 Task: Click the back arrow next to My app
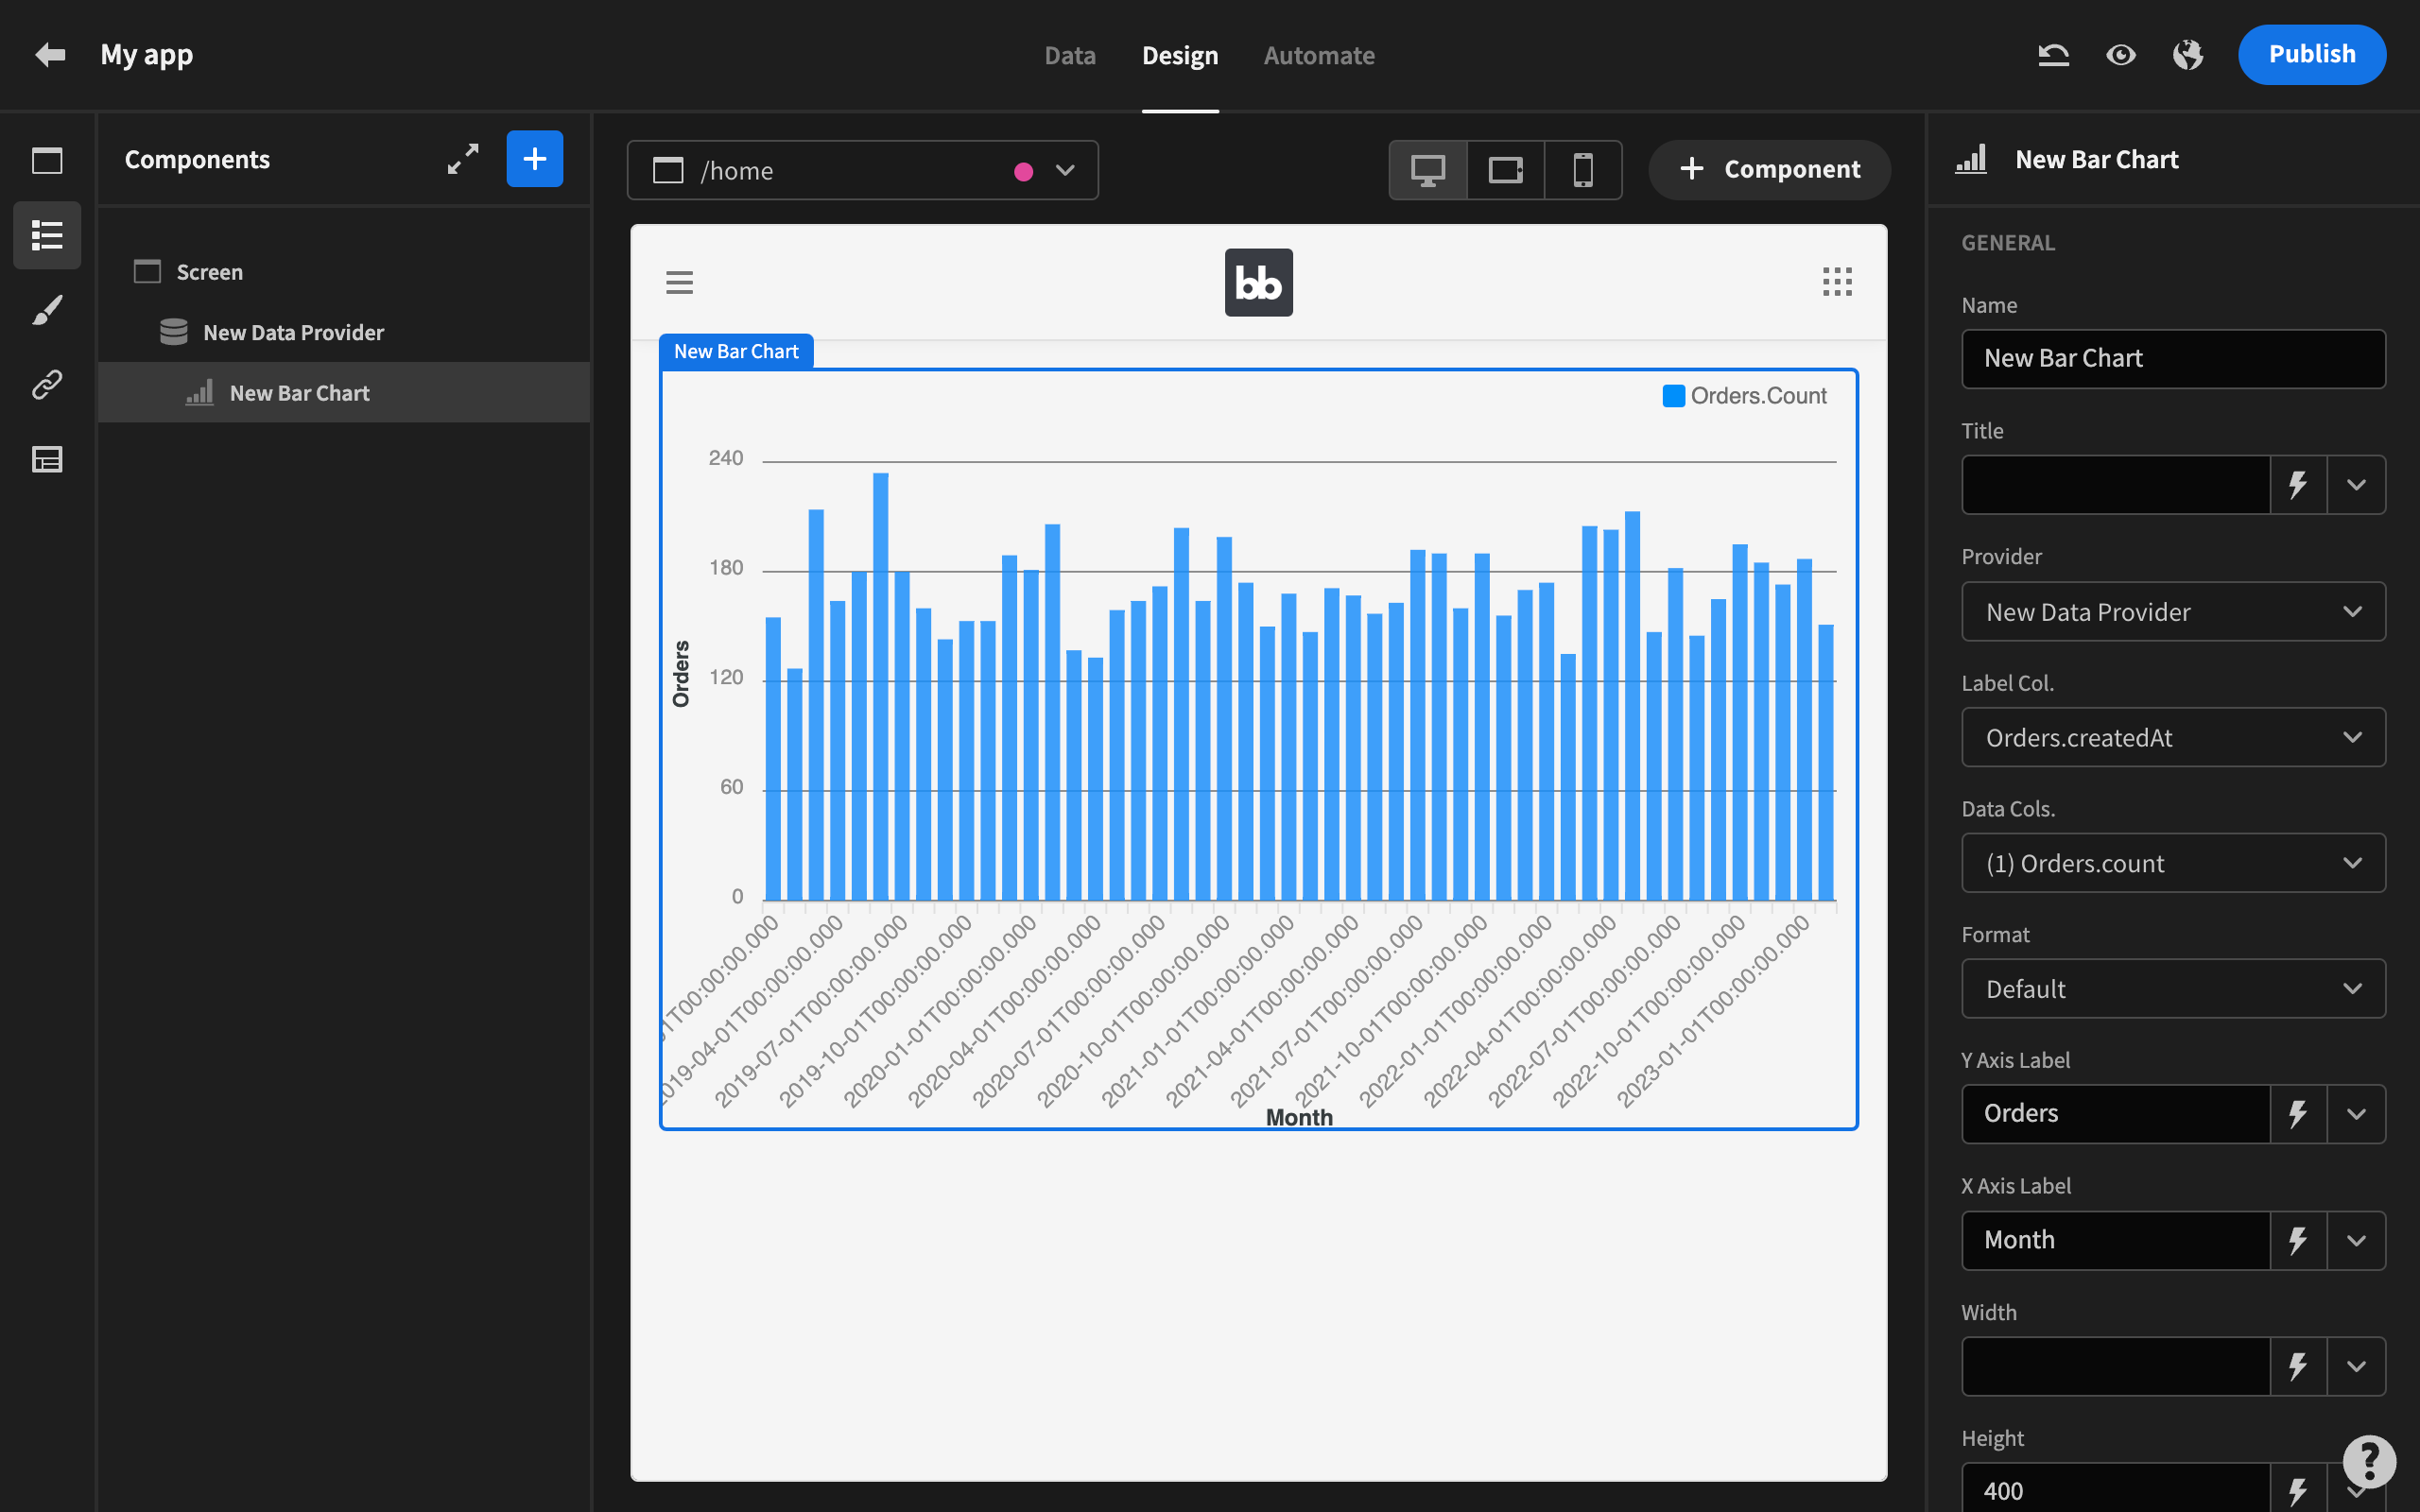(50, 54)
